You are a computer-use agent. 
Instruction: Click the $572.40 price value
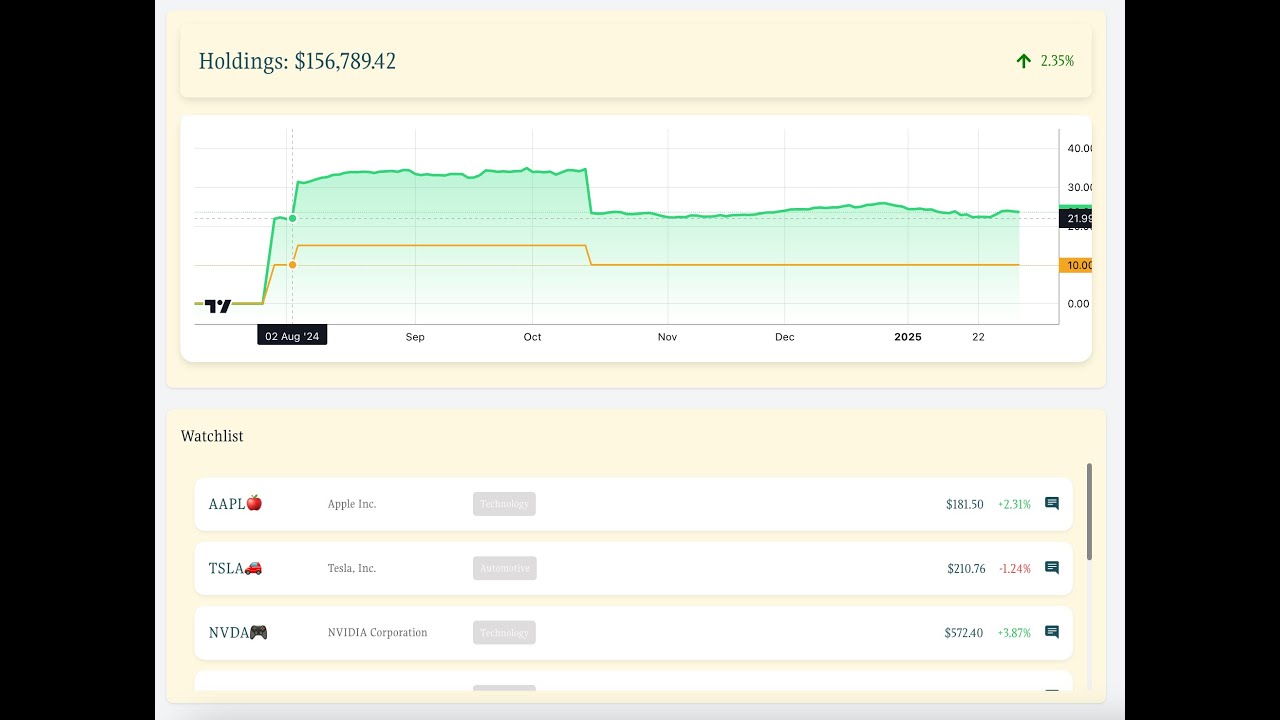(964, 632)
